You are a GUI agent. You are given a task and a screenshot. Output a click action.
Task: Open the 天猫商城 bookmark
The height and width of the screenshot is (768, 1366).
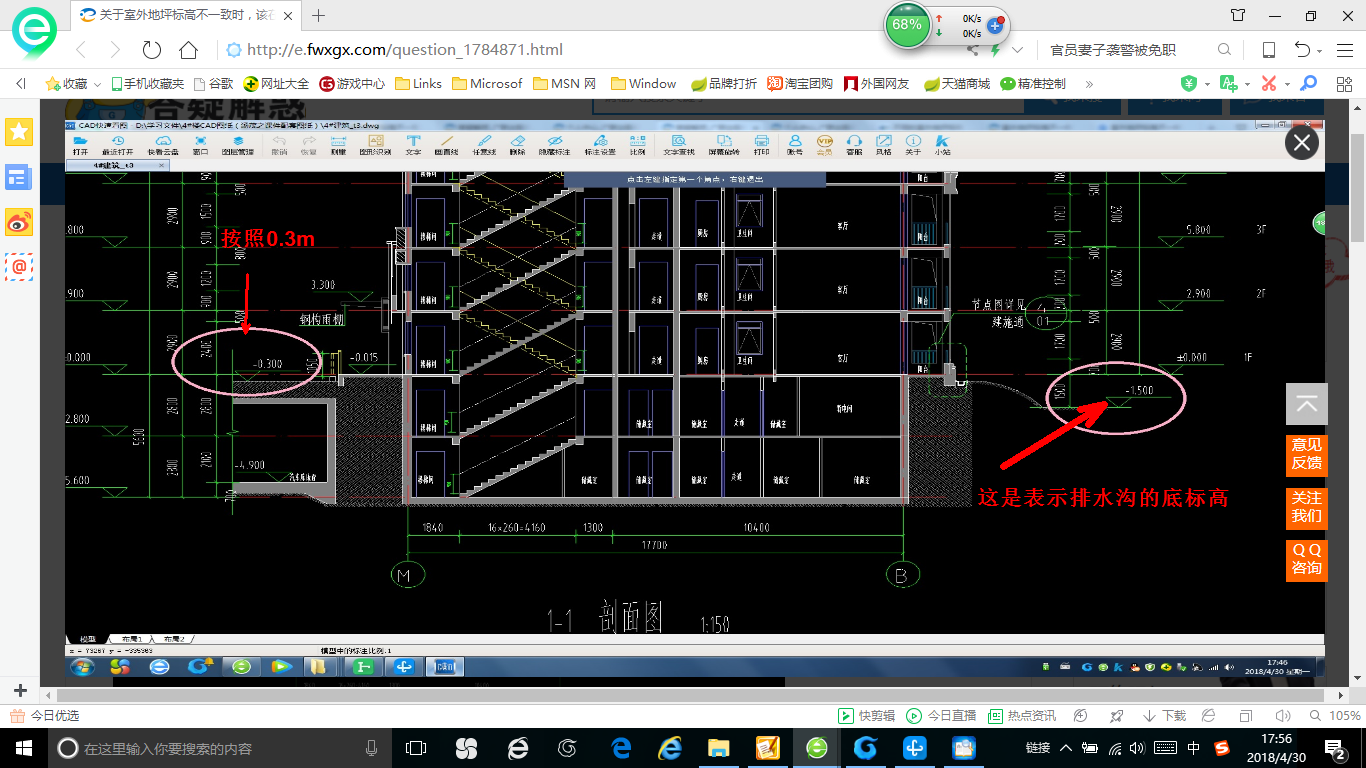(957, 84)
